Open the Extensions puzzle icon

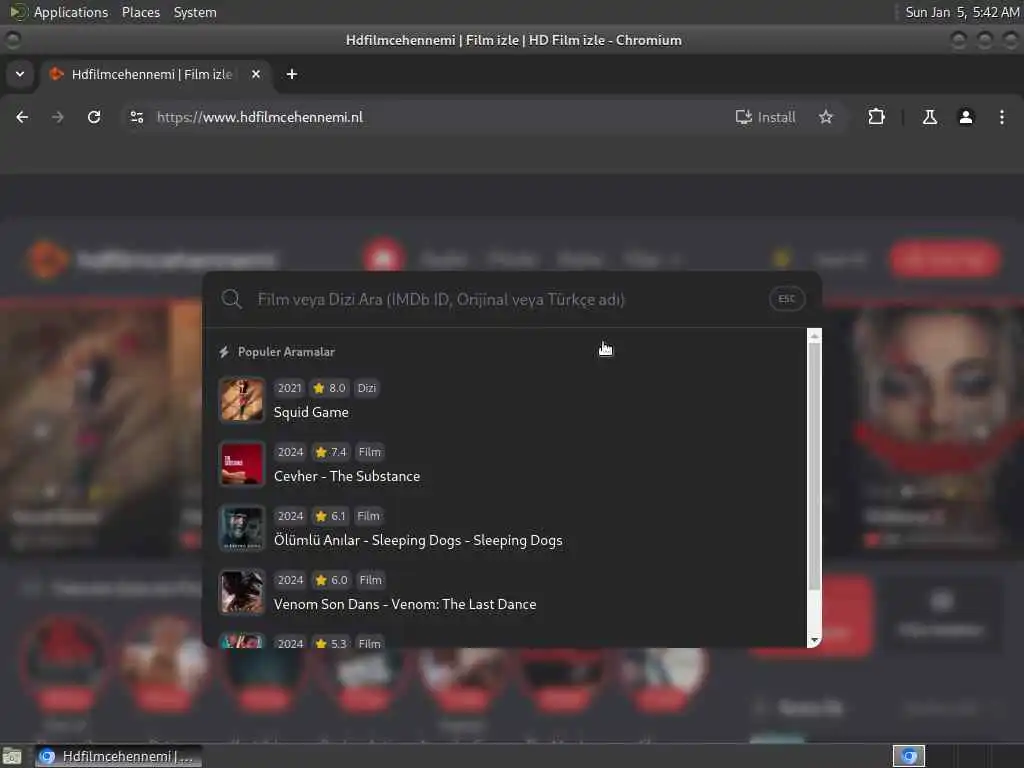click(x=876, y=117)
